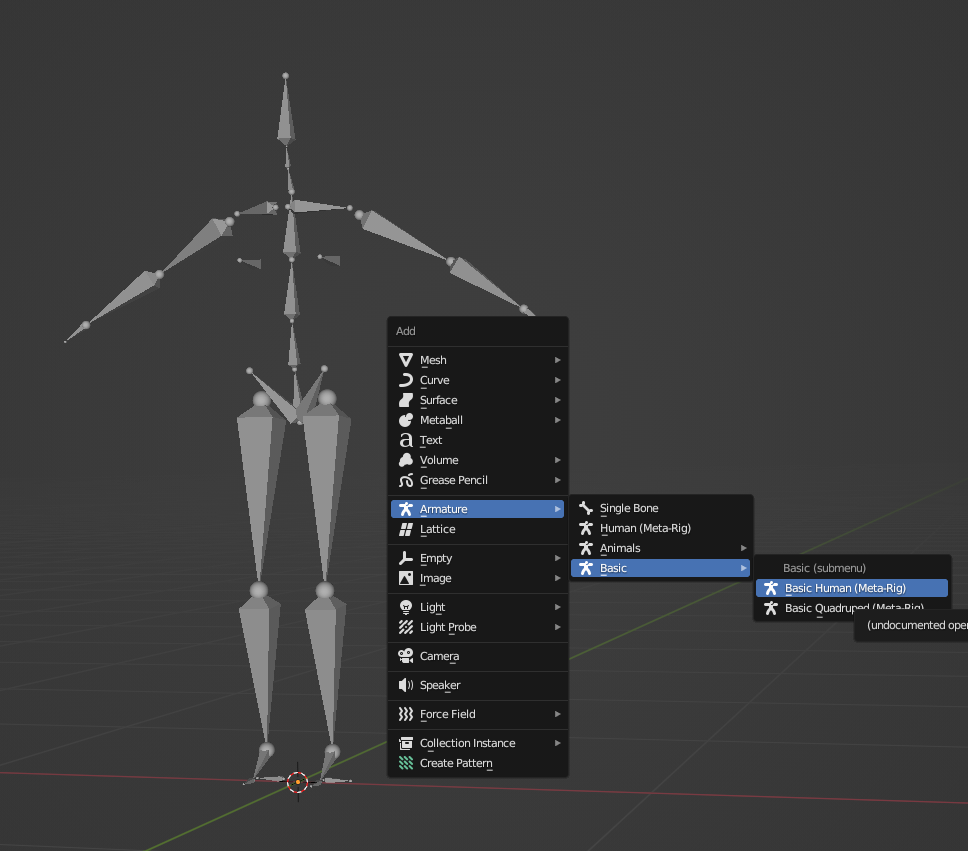The width and height of the screenshot is (968, 851).
Task: Expand the Surface submenu arrow
Action: pyautogui.click(x=558, y=400)
